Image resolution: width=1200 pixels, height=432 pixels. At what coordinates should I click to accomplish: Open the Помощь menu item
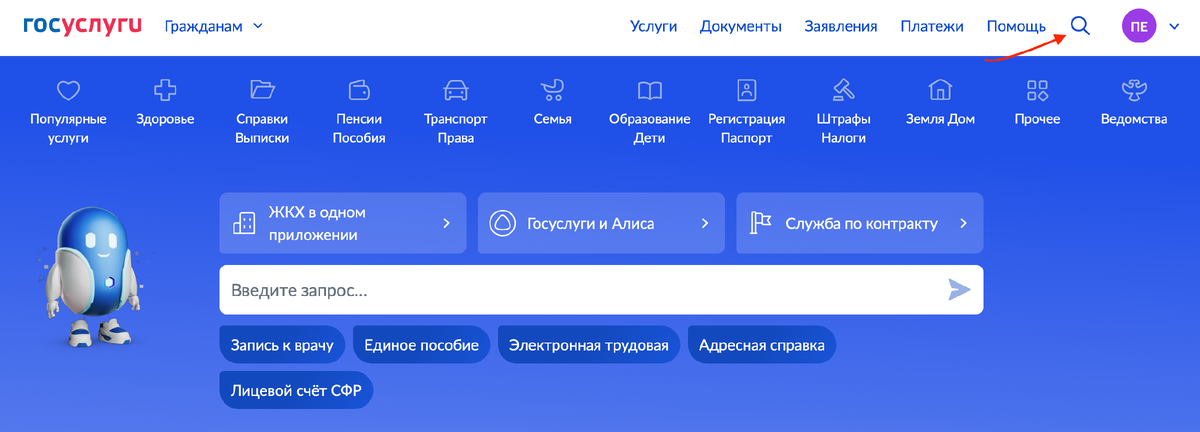coord(1016,27)
